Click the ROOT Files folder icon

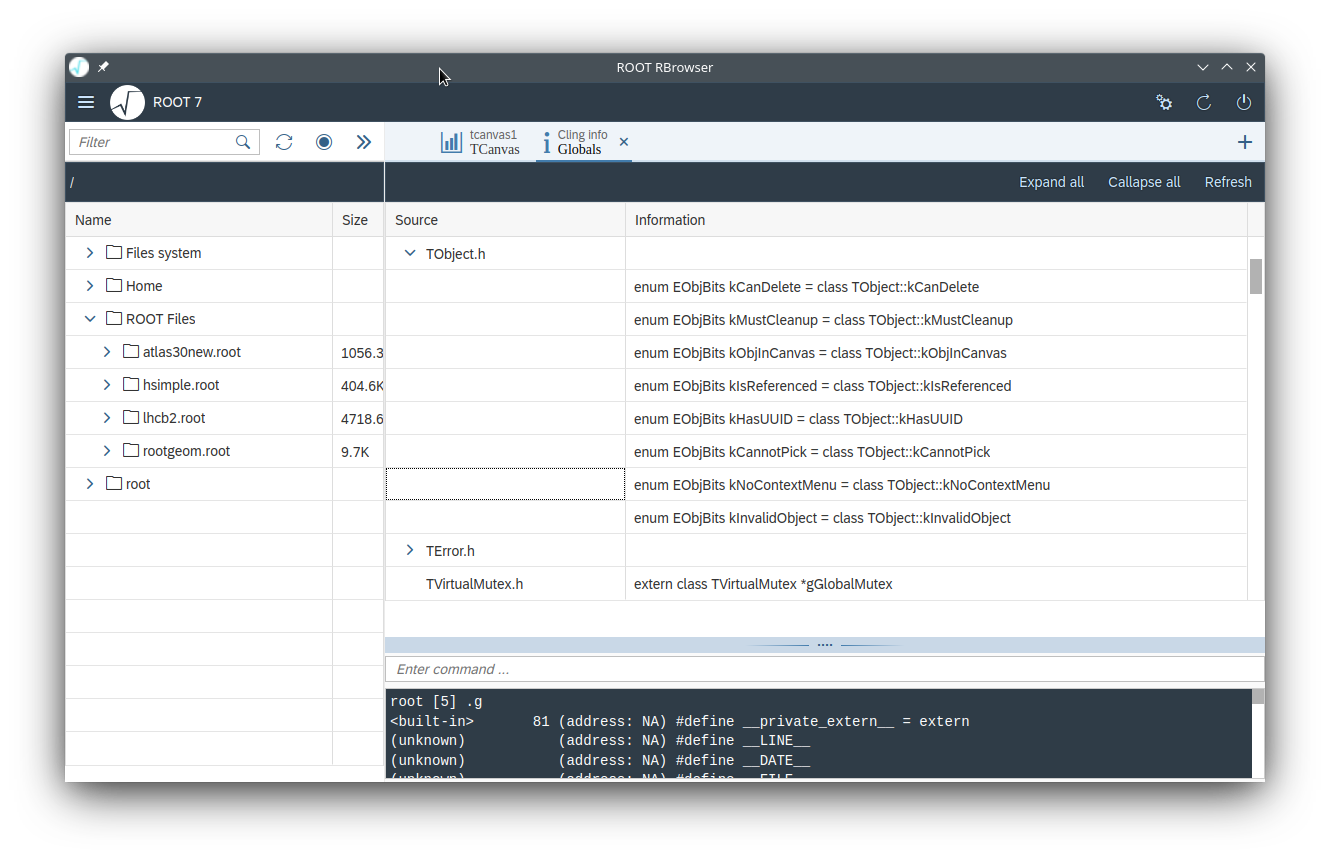pos(114,319)
